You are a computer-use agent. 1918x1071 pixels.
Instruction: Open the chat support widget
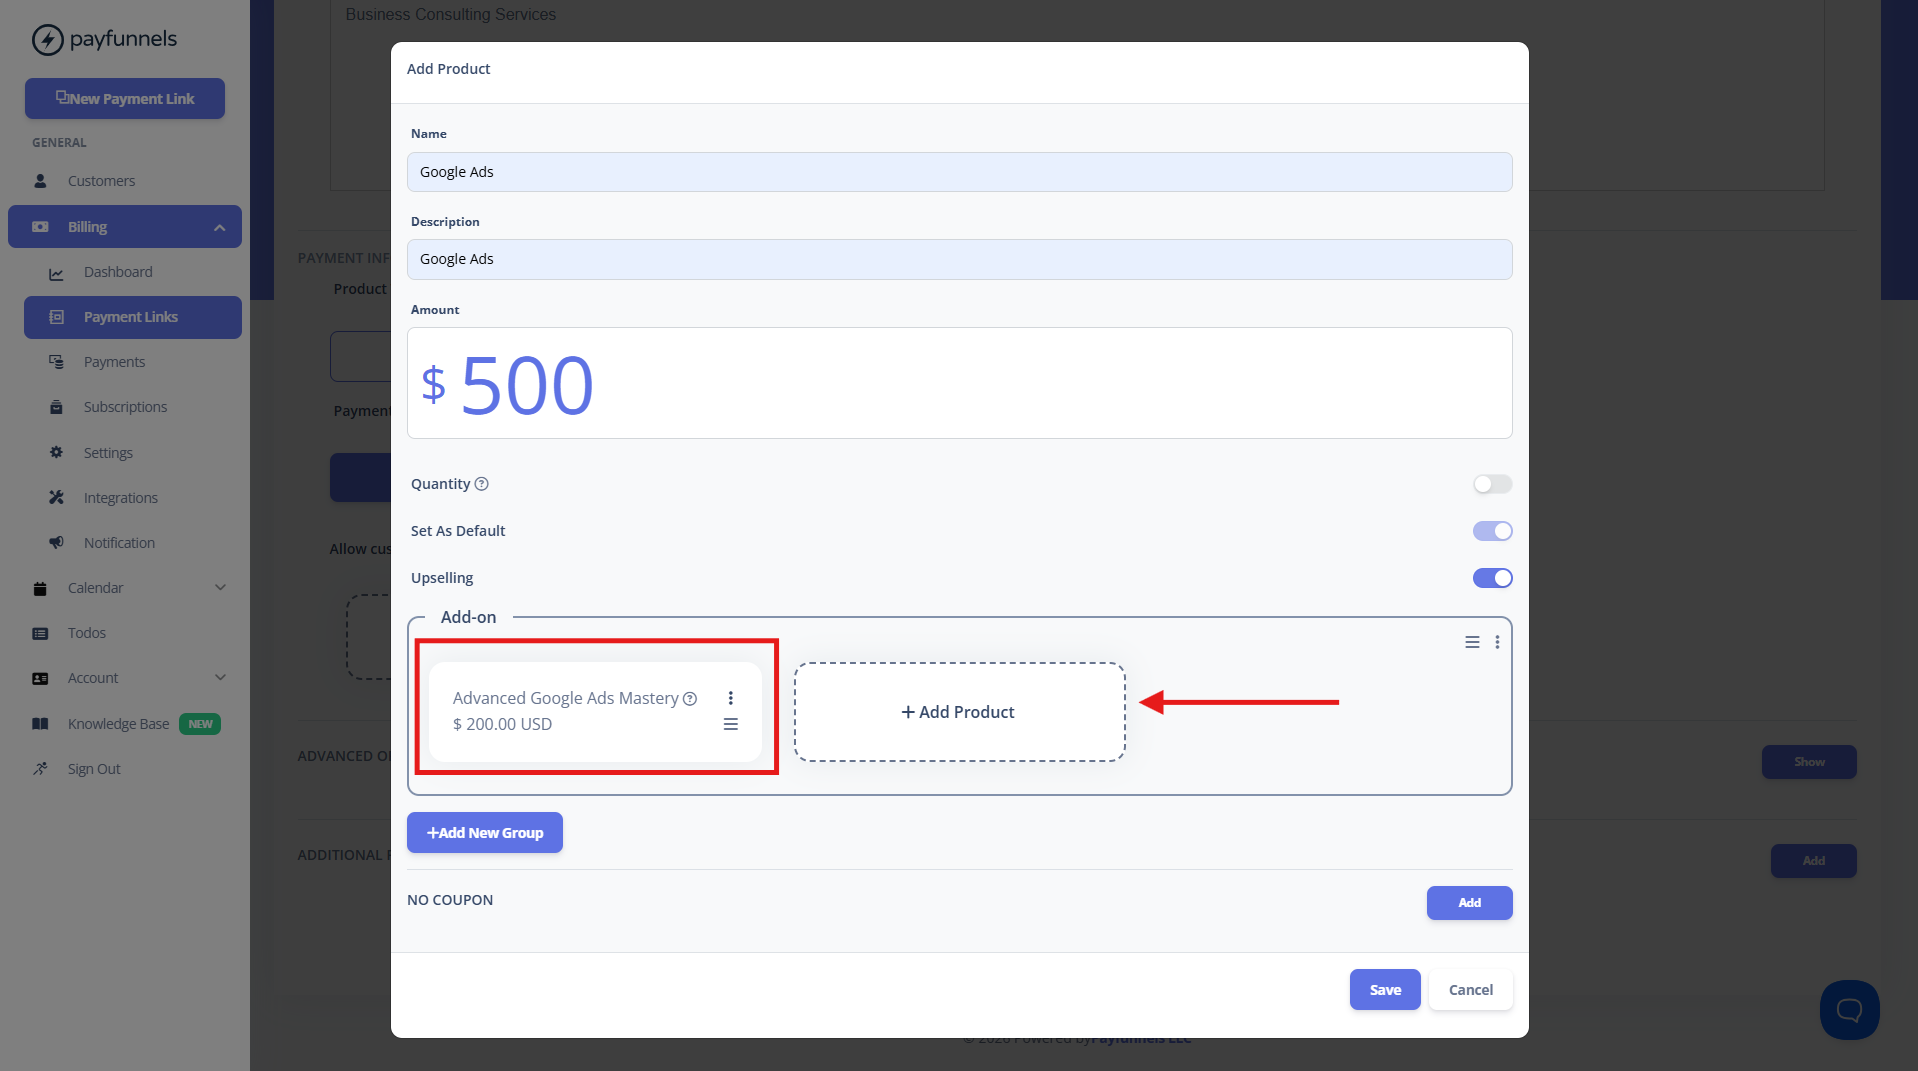point(1849,1009)
